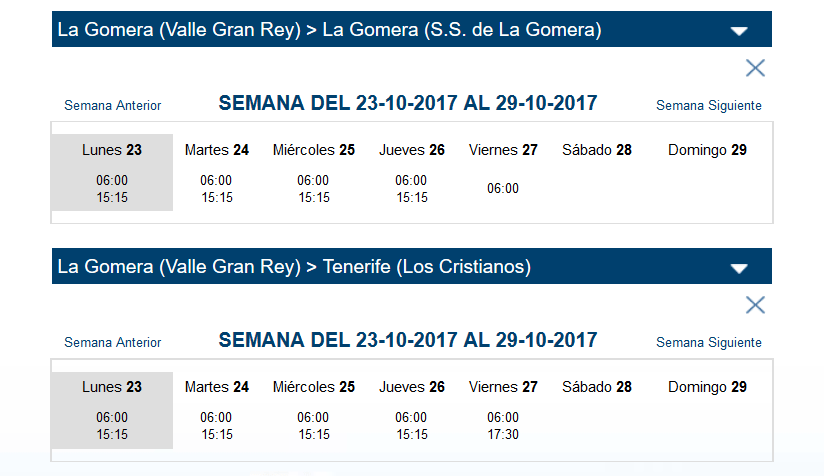Select Lunes 23 in the first schedule
Viewport: 824px width, 476px height.
[x=112, y=150]
